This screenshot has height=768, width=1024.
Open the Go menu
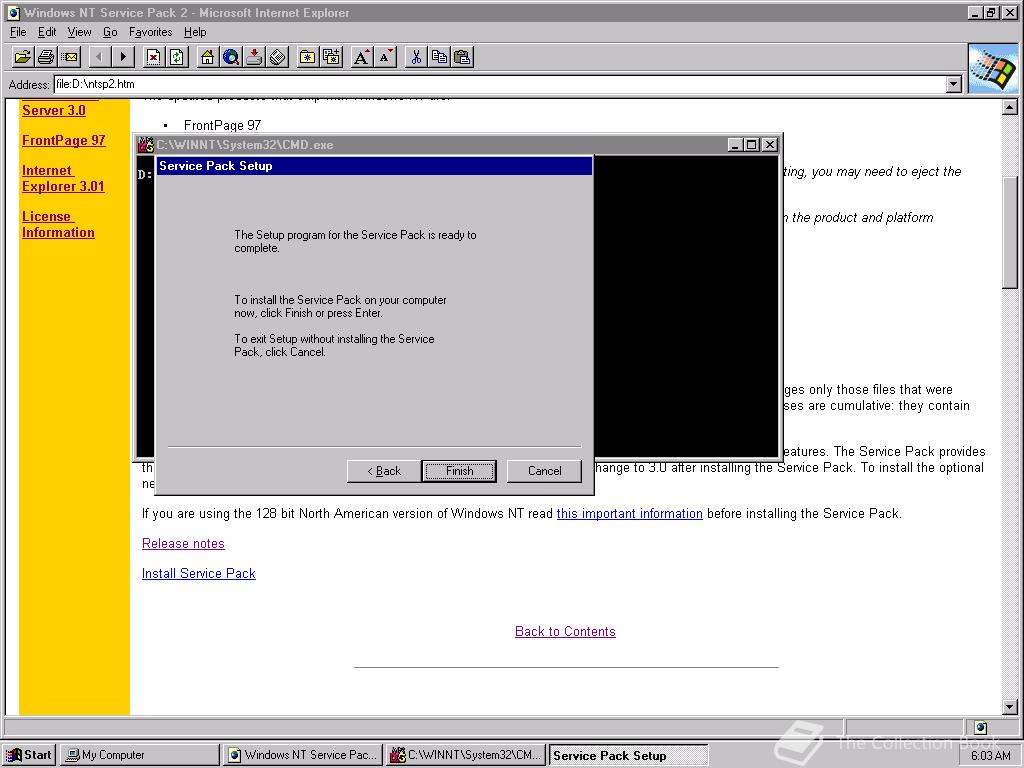(110, 32)
